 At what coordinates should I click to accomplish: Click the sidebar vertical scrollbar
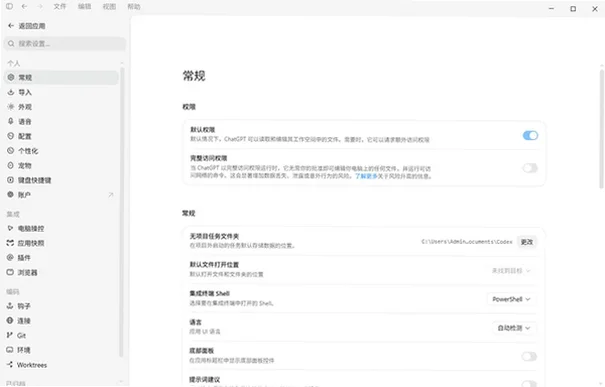[x=121, y=212]
